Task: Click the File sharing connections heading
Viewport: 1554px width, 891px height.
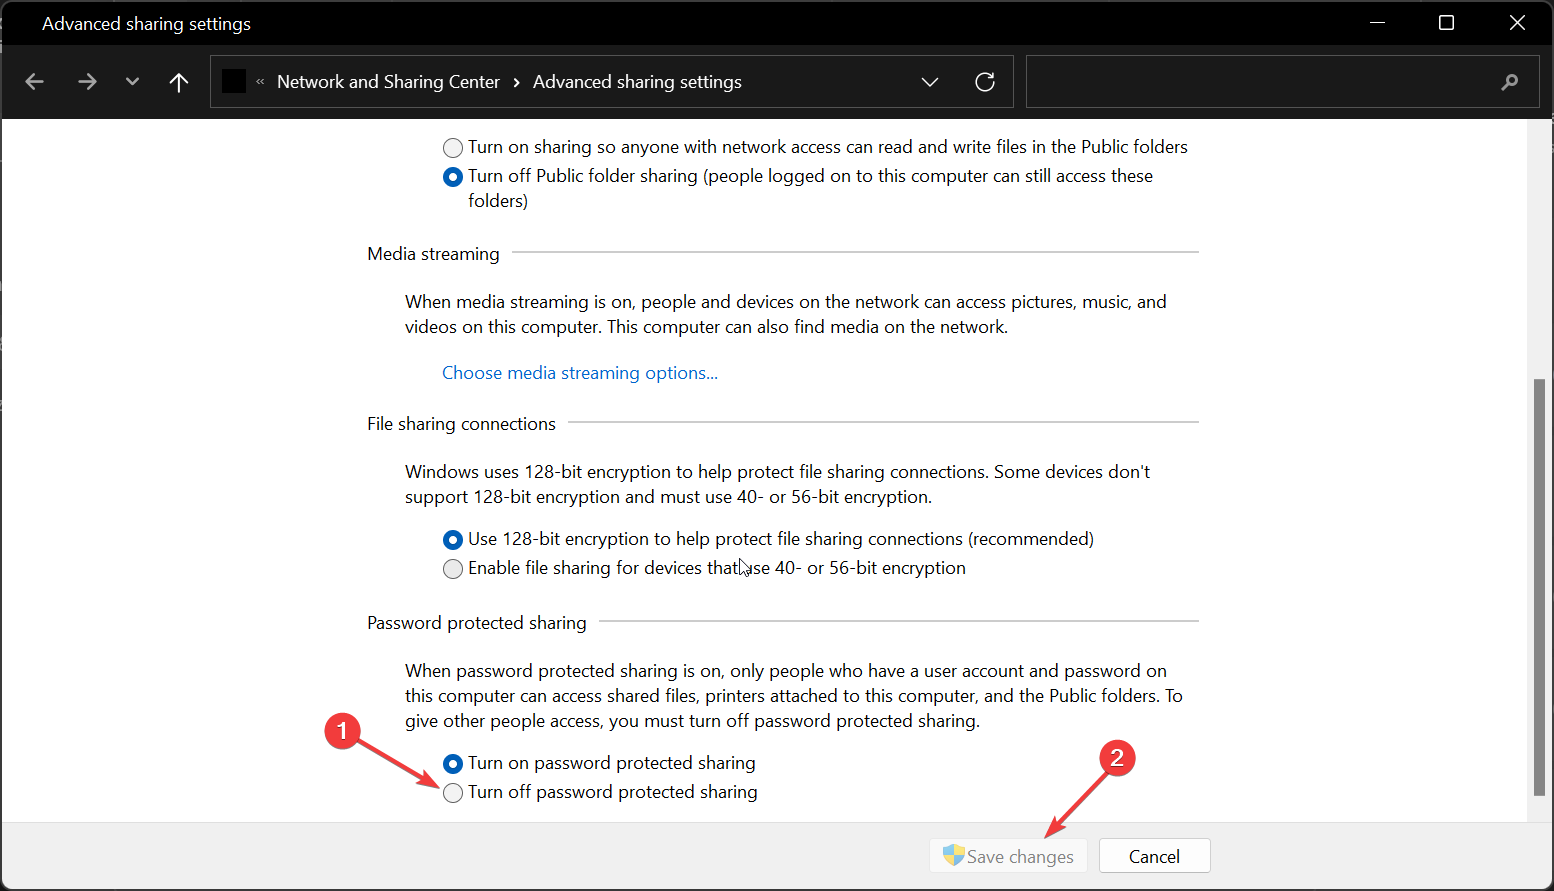Action: (x=461, y=424)
